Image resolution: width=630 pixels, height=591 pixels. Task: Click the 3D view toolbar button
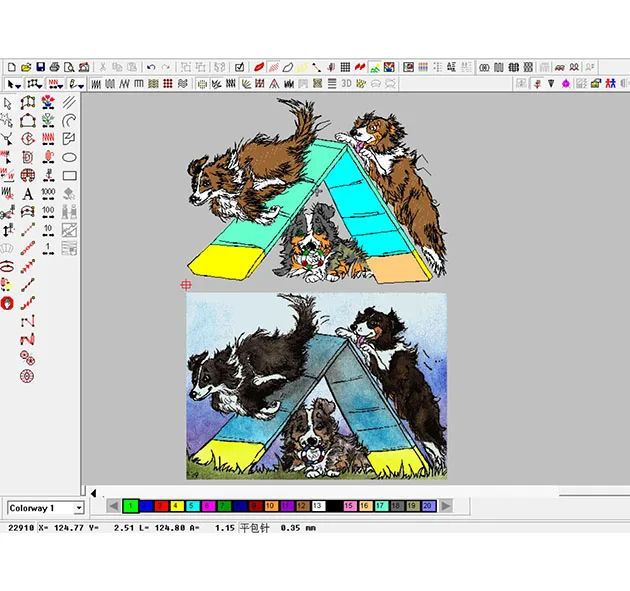(347, 84)
